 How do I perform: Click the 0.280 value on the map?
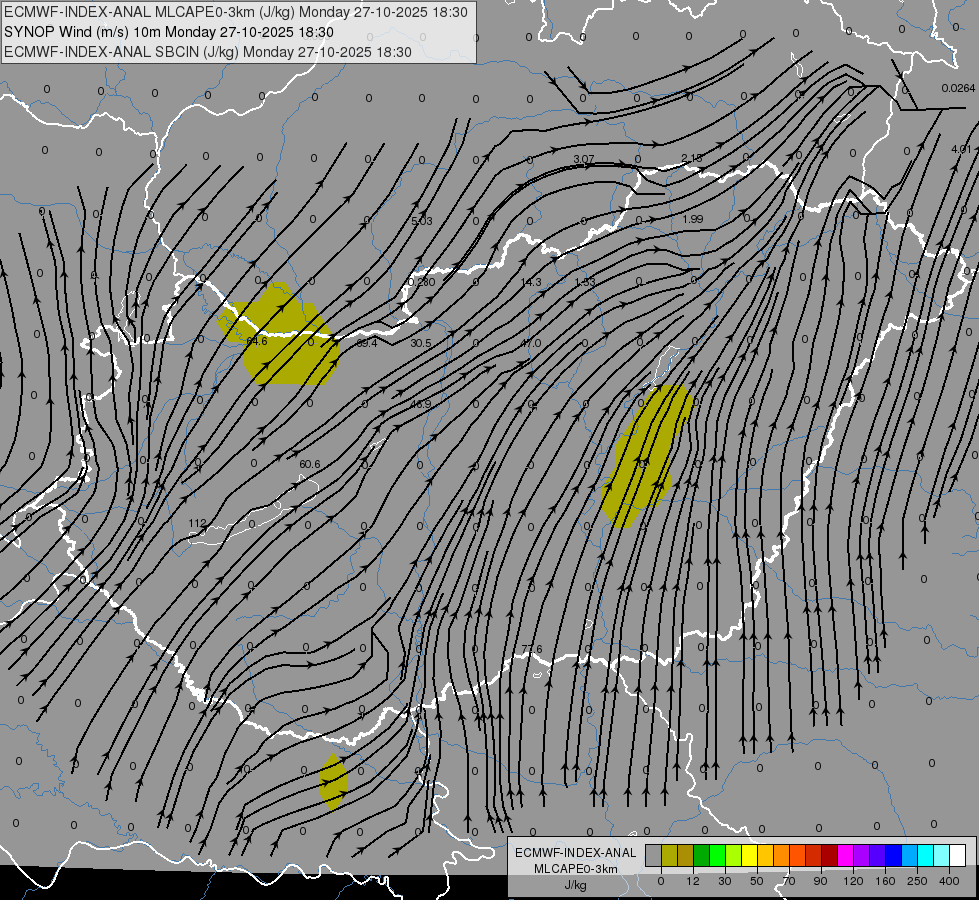(421, 282)
